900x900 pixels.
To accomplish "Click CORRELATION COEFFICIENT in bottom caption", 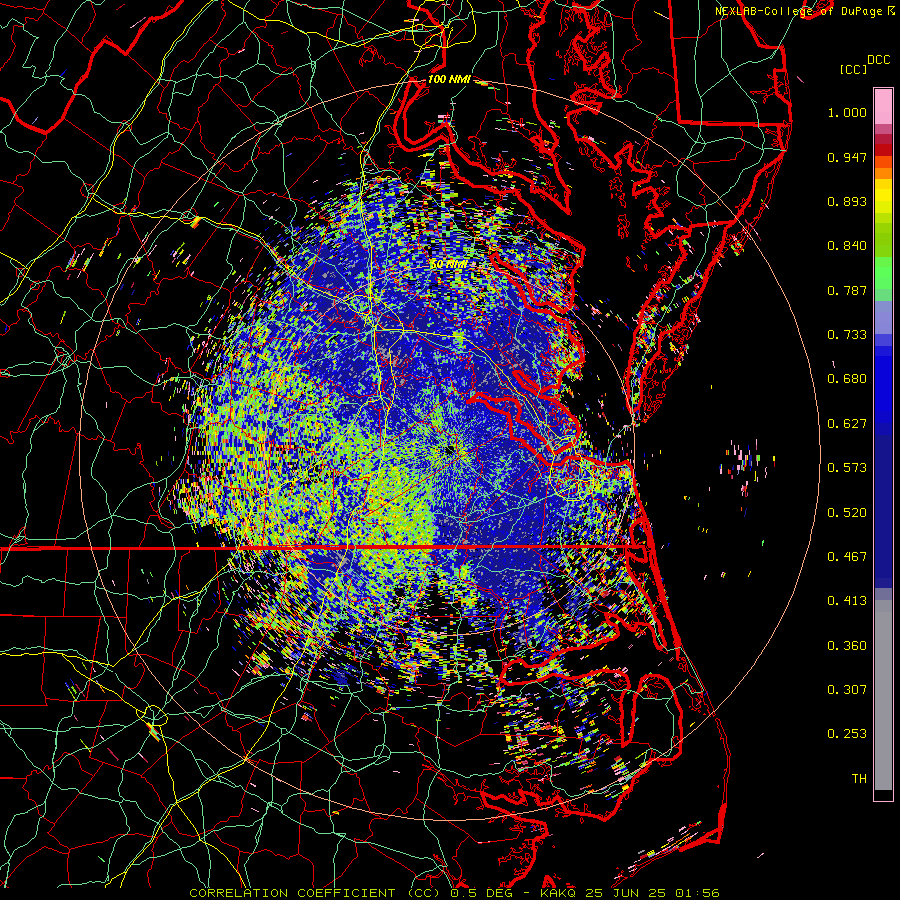I will click(292, 893).
